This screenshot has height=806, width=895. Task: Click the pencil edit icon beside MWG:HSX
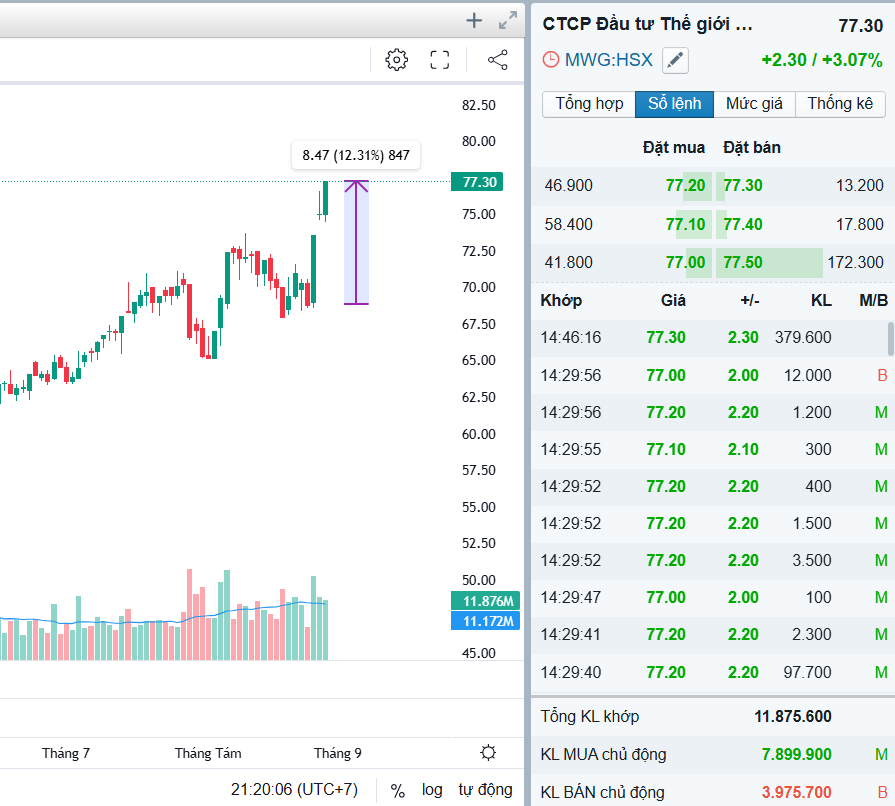676,60
